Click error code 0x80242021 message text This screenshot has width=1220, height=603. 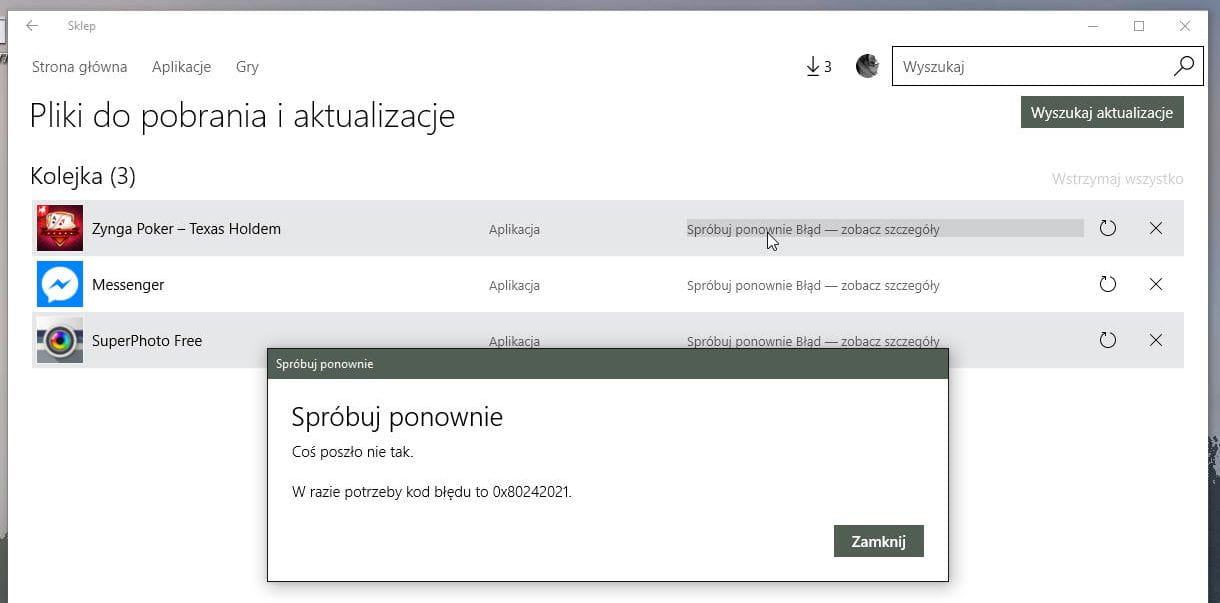tap(432, 492)
